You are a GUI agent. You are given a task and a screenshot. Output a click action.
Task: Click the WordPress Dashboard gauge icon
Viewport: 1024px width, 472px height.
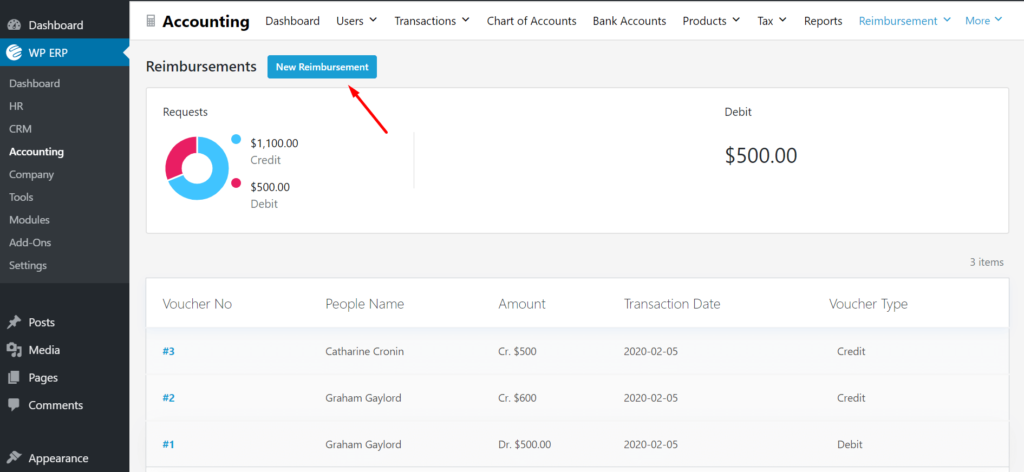pyautogui.click(x=14, y=25)
